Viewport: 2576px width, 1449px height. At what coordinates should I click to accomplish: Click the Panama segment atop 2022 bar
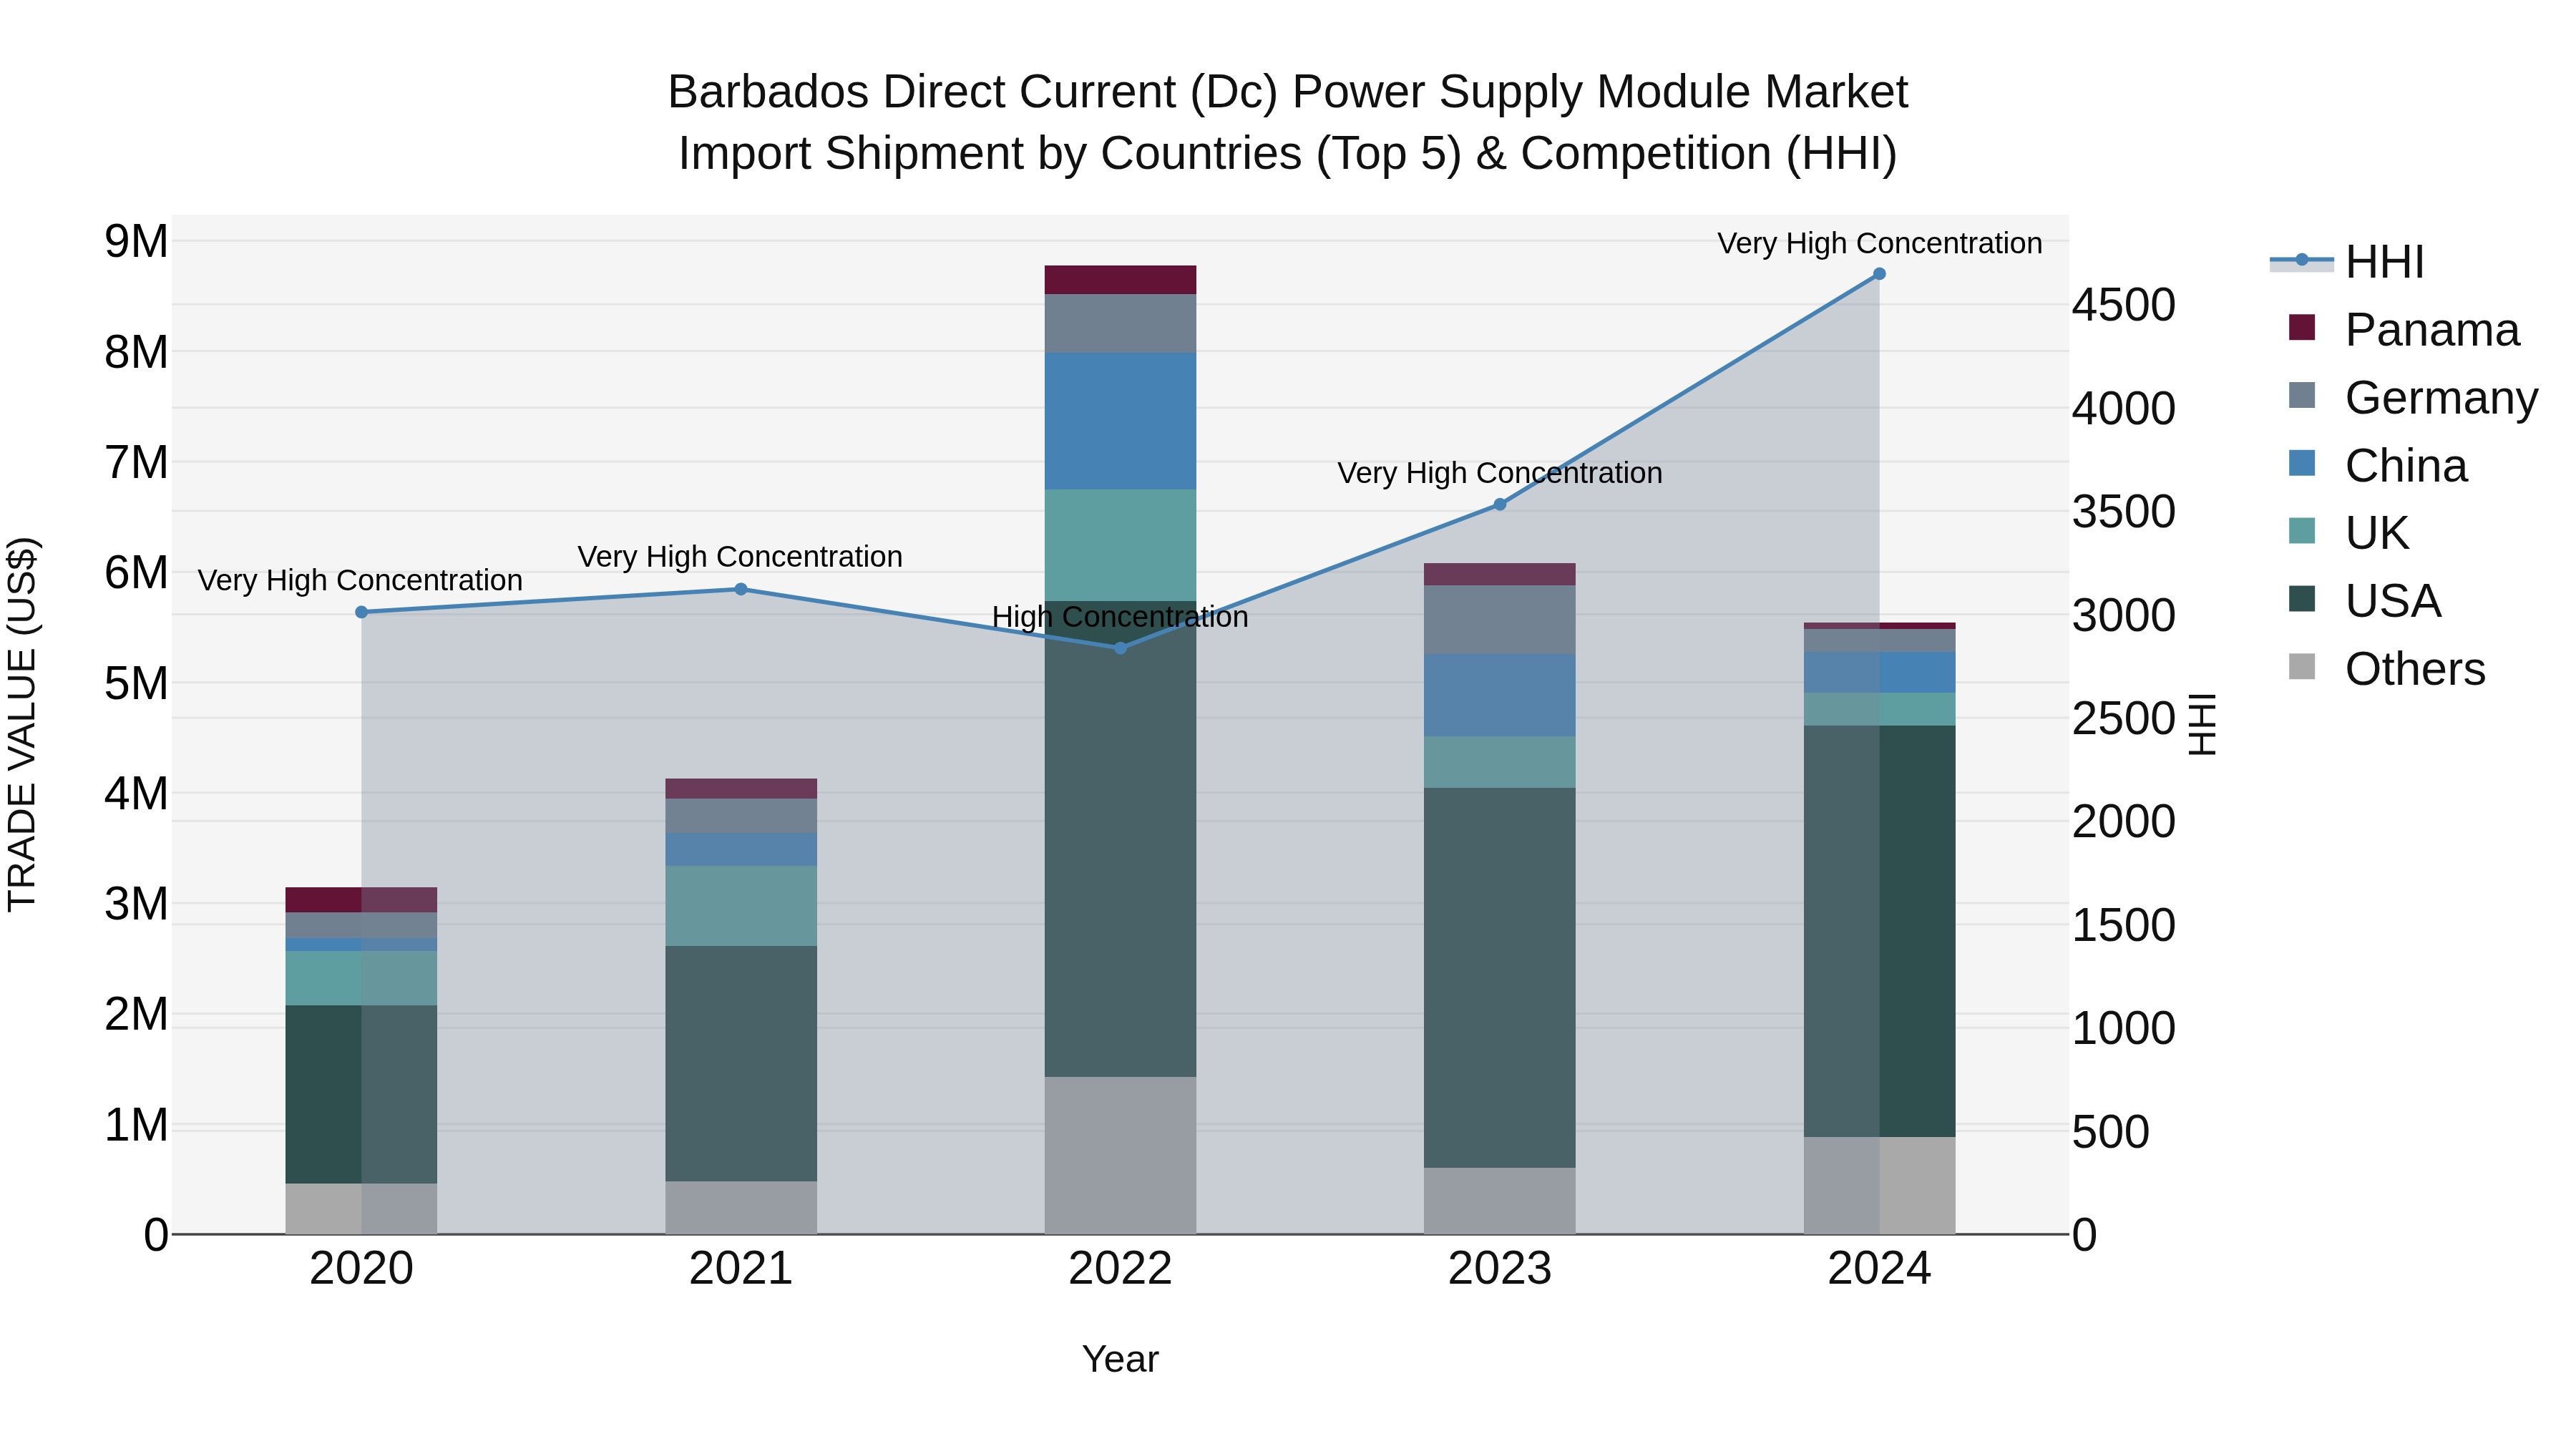(1120, 280)
